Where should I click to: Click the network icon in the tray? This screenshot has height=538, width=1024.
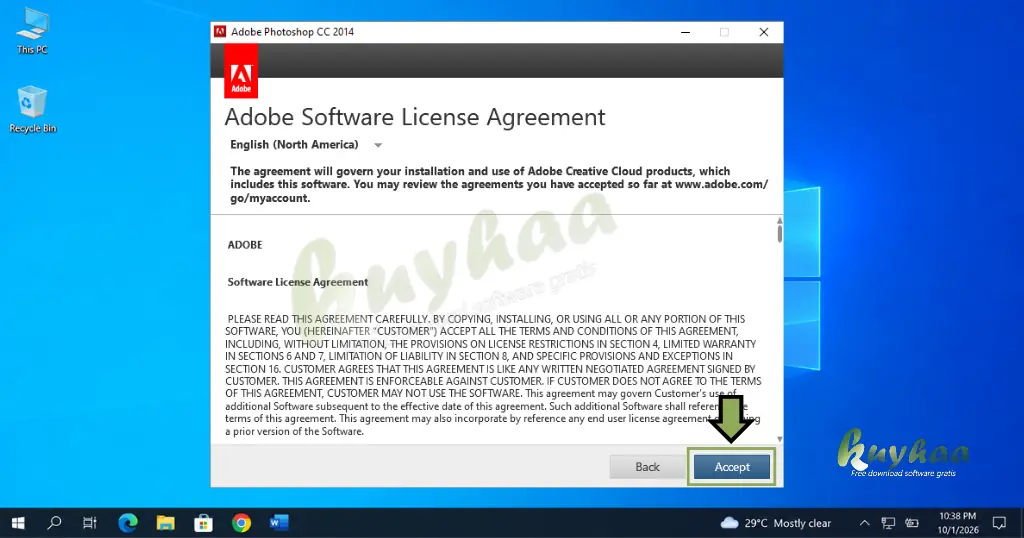point(888,523)
